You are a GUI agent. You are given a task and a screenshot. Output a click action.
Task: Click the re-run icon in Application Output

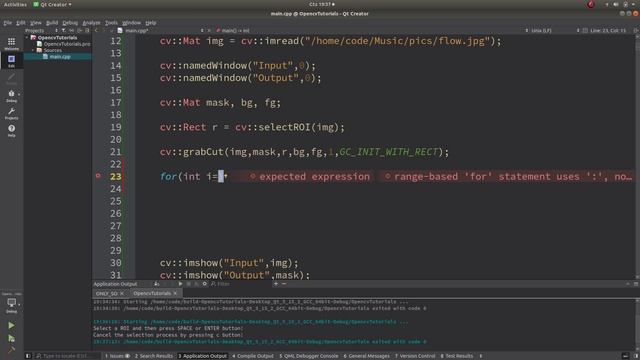180,284
